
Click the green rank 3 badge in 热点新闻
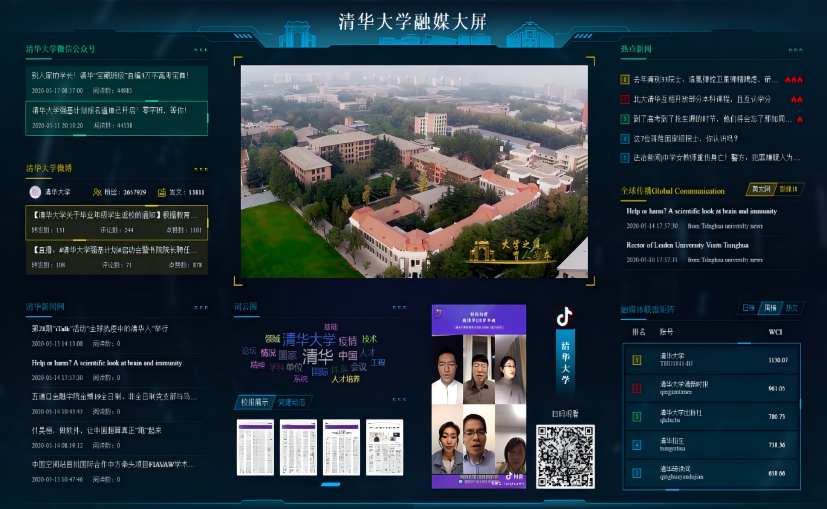point(624,119)
